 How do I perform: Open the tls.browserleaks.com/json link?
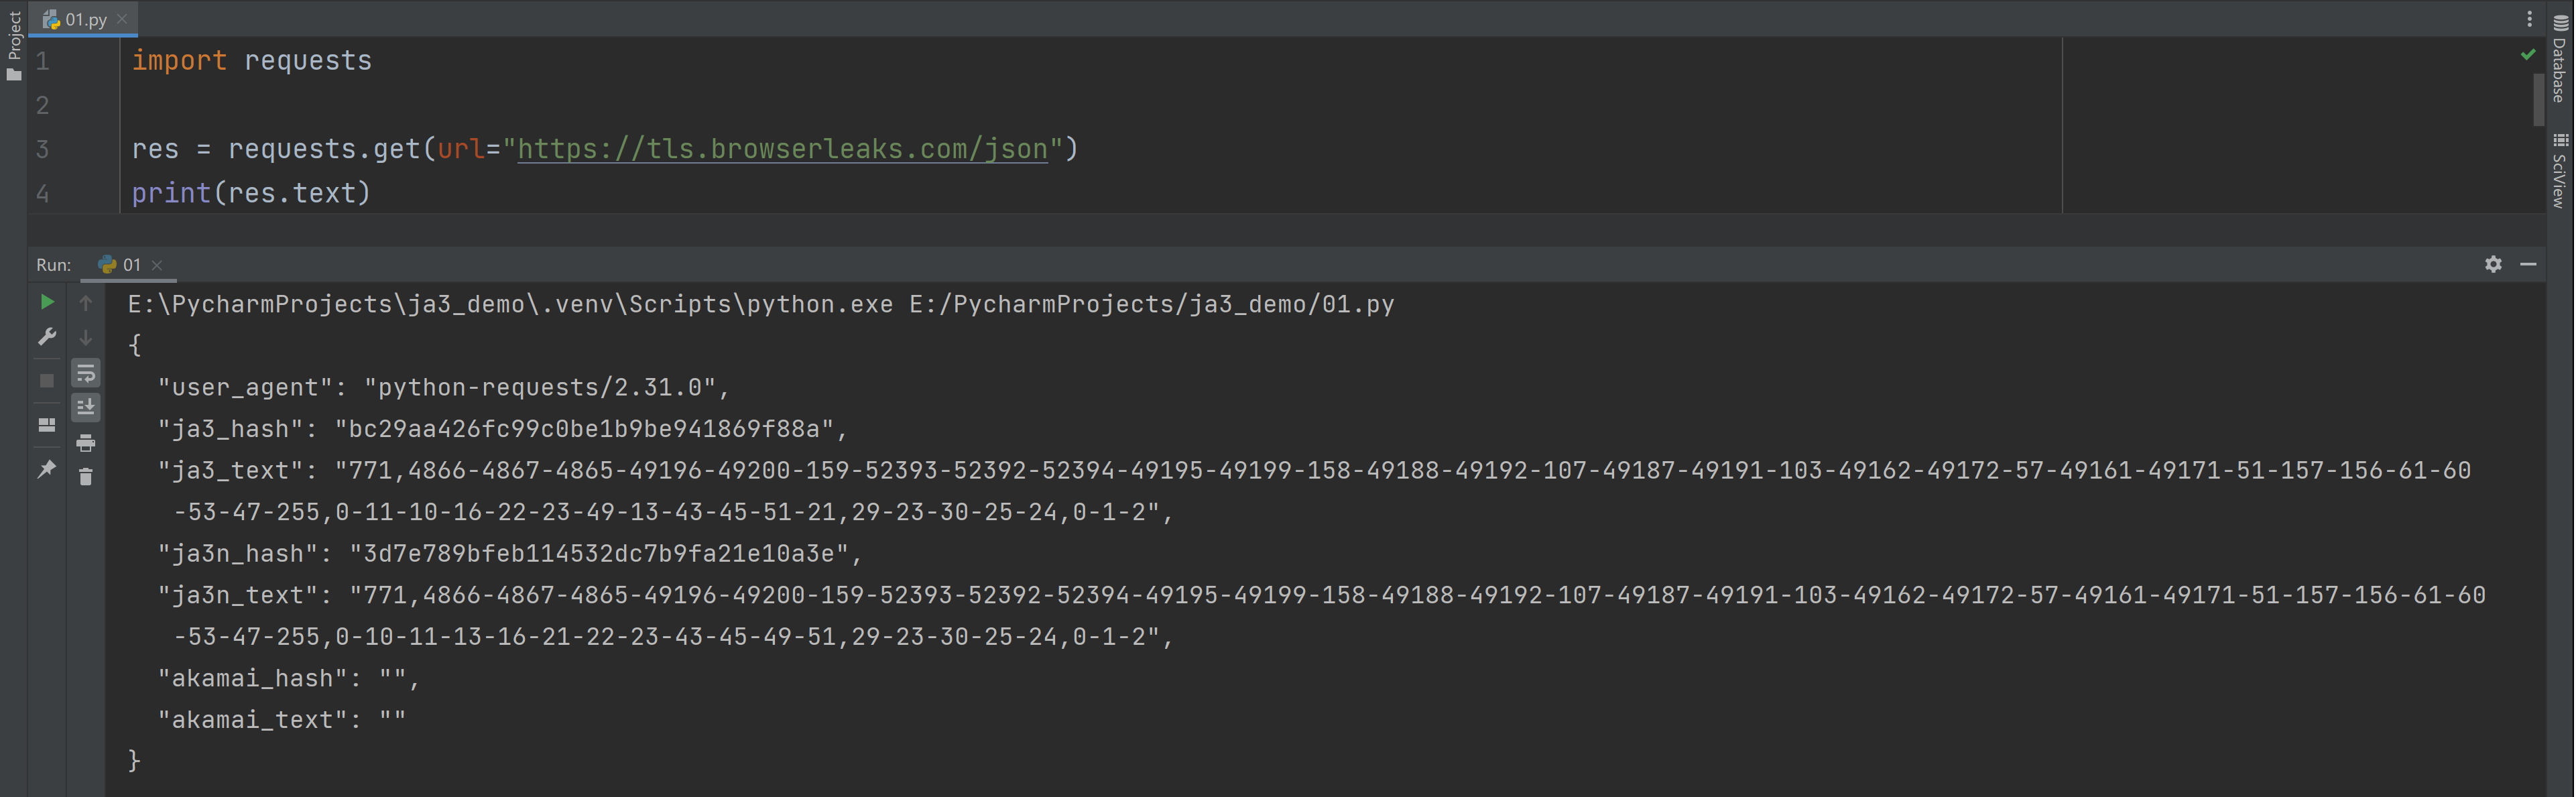782,149
